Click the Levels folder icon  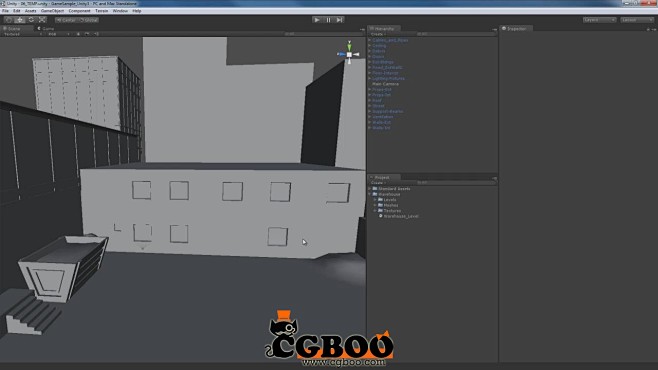point(380,200)
